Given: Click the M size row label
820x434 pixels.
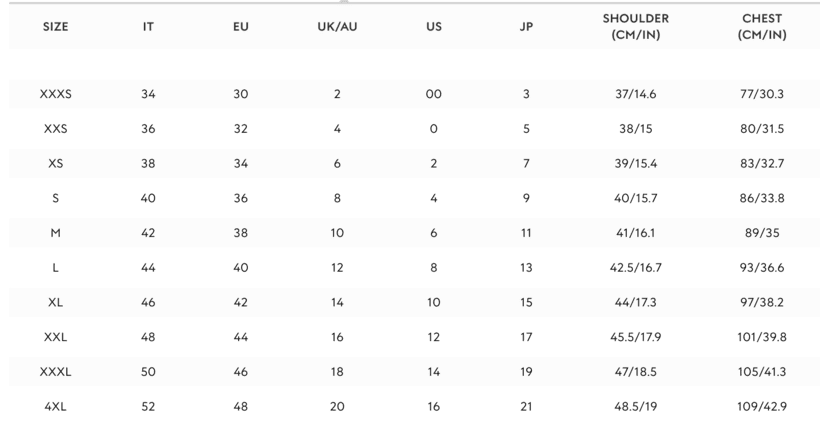Looking at the screenshot, I should click(55, 233).
